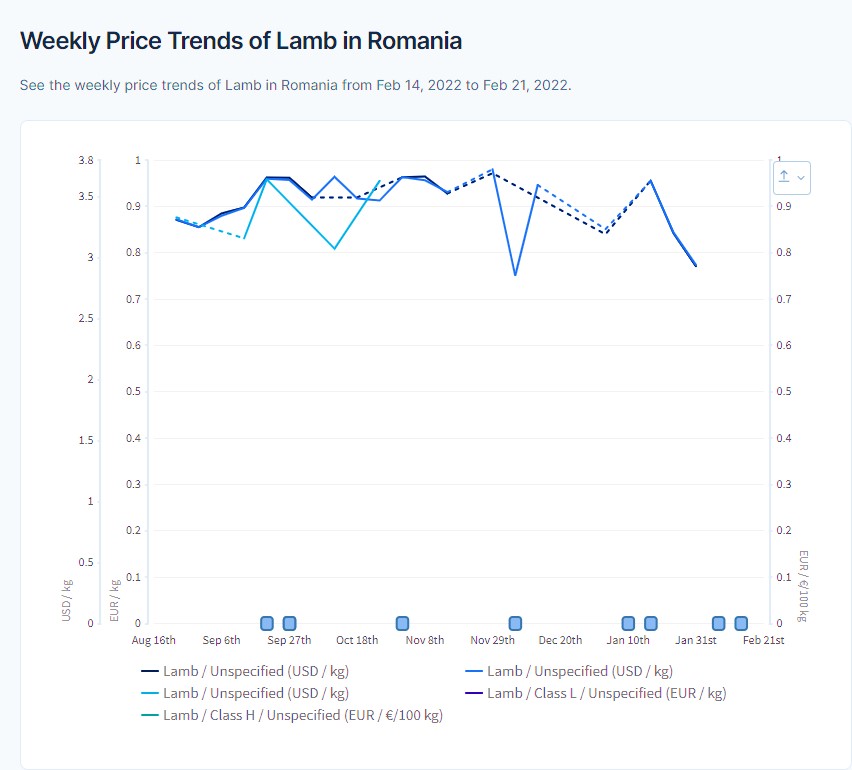
Task: Hide the medium blue Lamb / Unspecified series
Action: pos(579,671)
